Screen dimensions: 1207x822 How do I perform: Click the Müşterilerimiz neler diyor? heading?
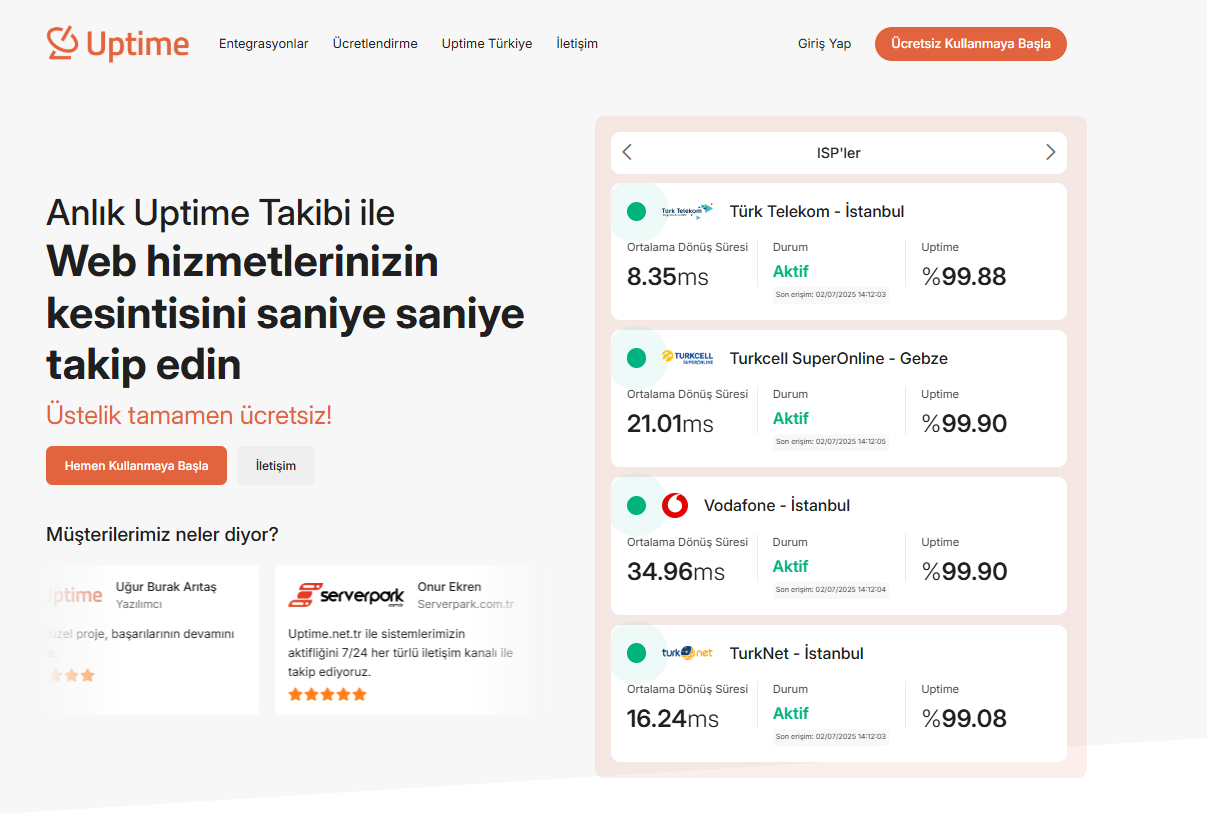click(x=162, y=535)
